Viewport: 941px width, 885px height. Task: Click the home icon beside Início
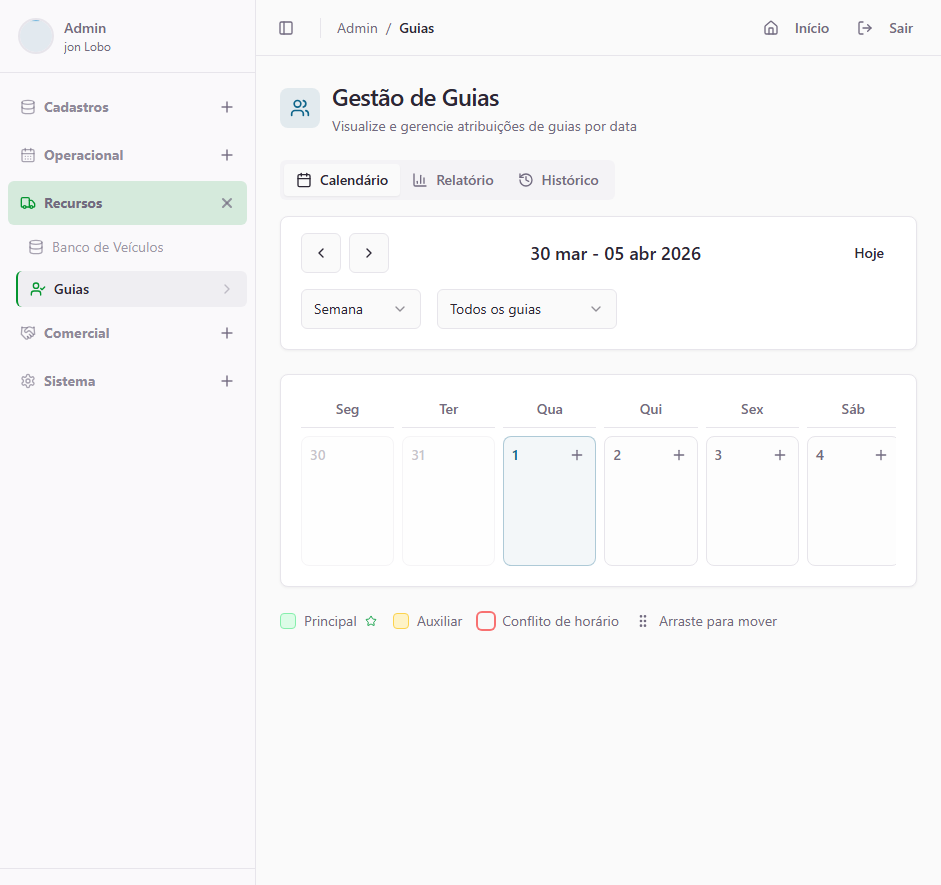point(771,28)
